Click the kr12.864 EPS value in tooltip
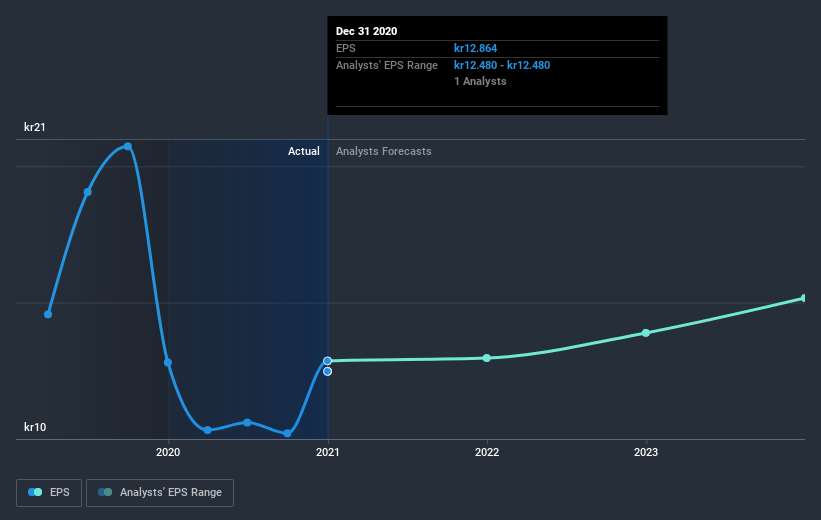Viewport: 821px width, 520px height. pyautogui.click(x=475, y=48)
